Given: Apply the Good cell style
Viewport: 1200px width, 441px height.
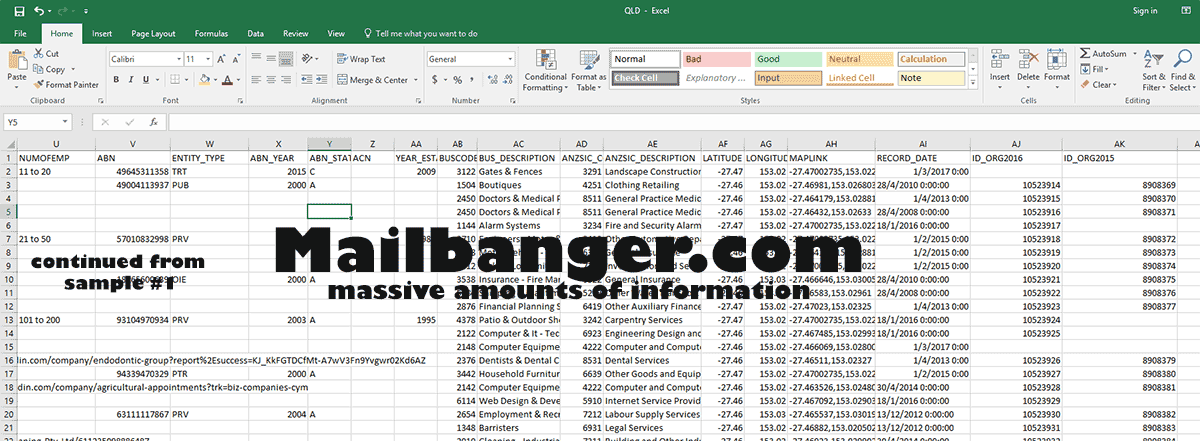Looking at the screenshot, I should [x=788, y=59].
